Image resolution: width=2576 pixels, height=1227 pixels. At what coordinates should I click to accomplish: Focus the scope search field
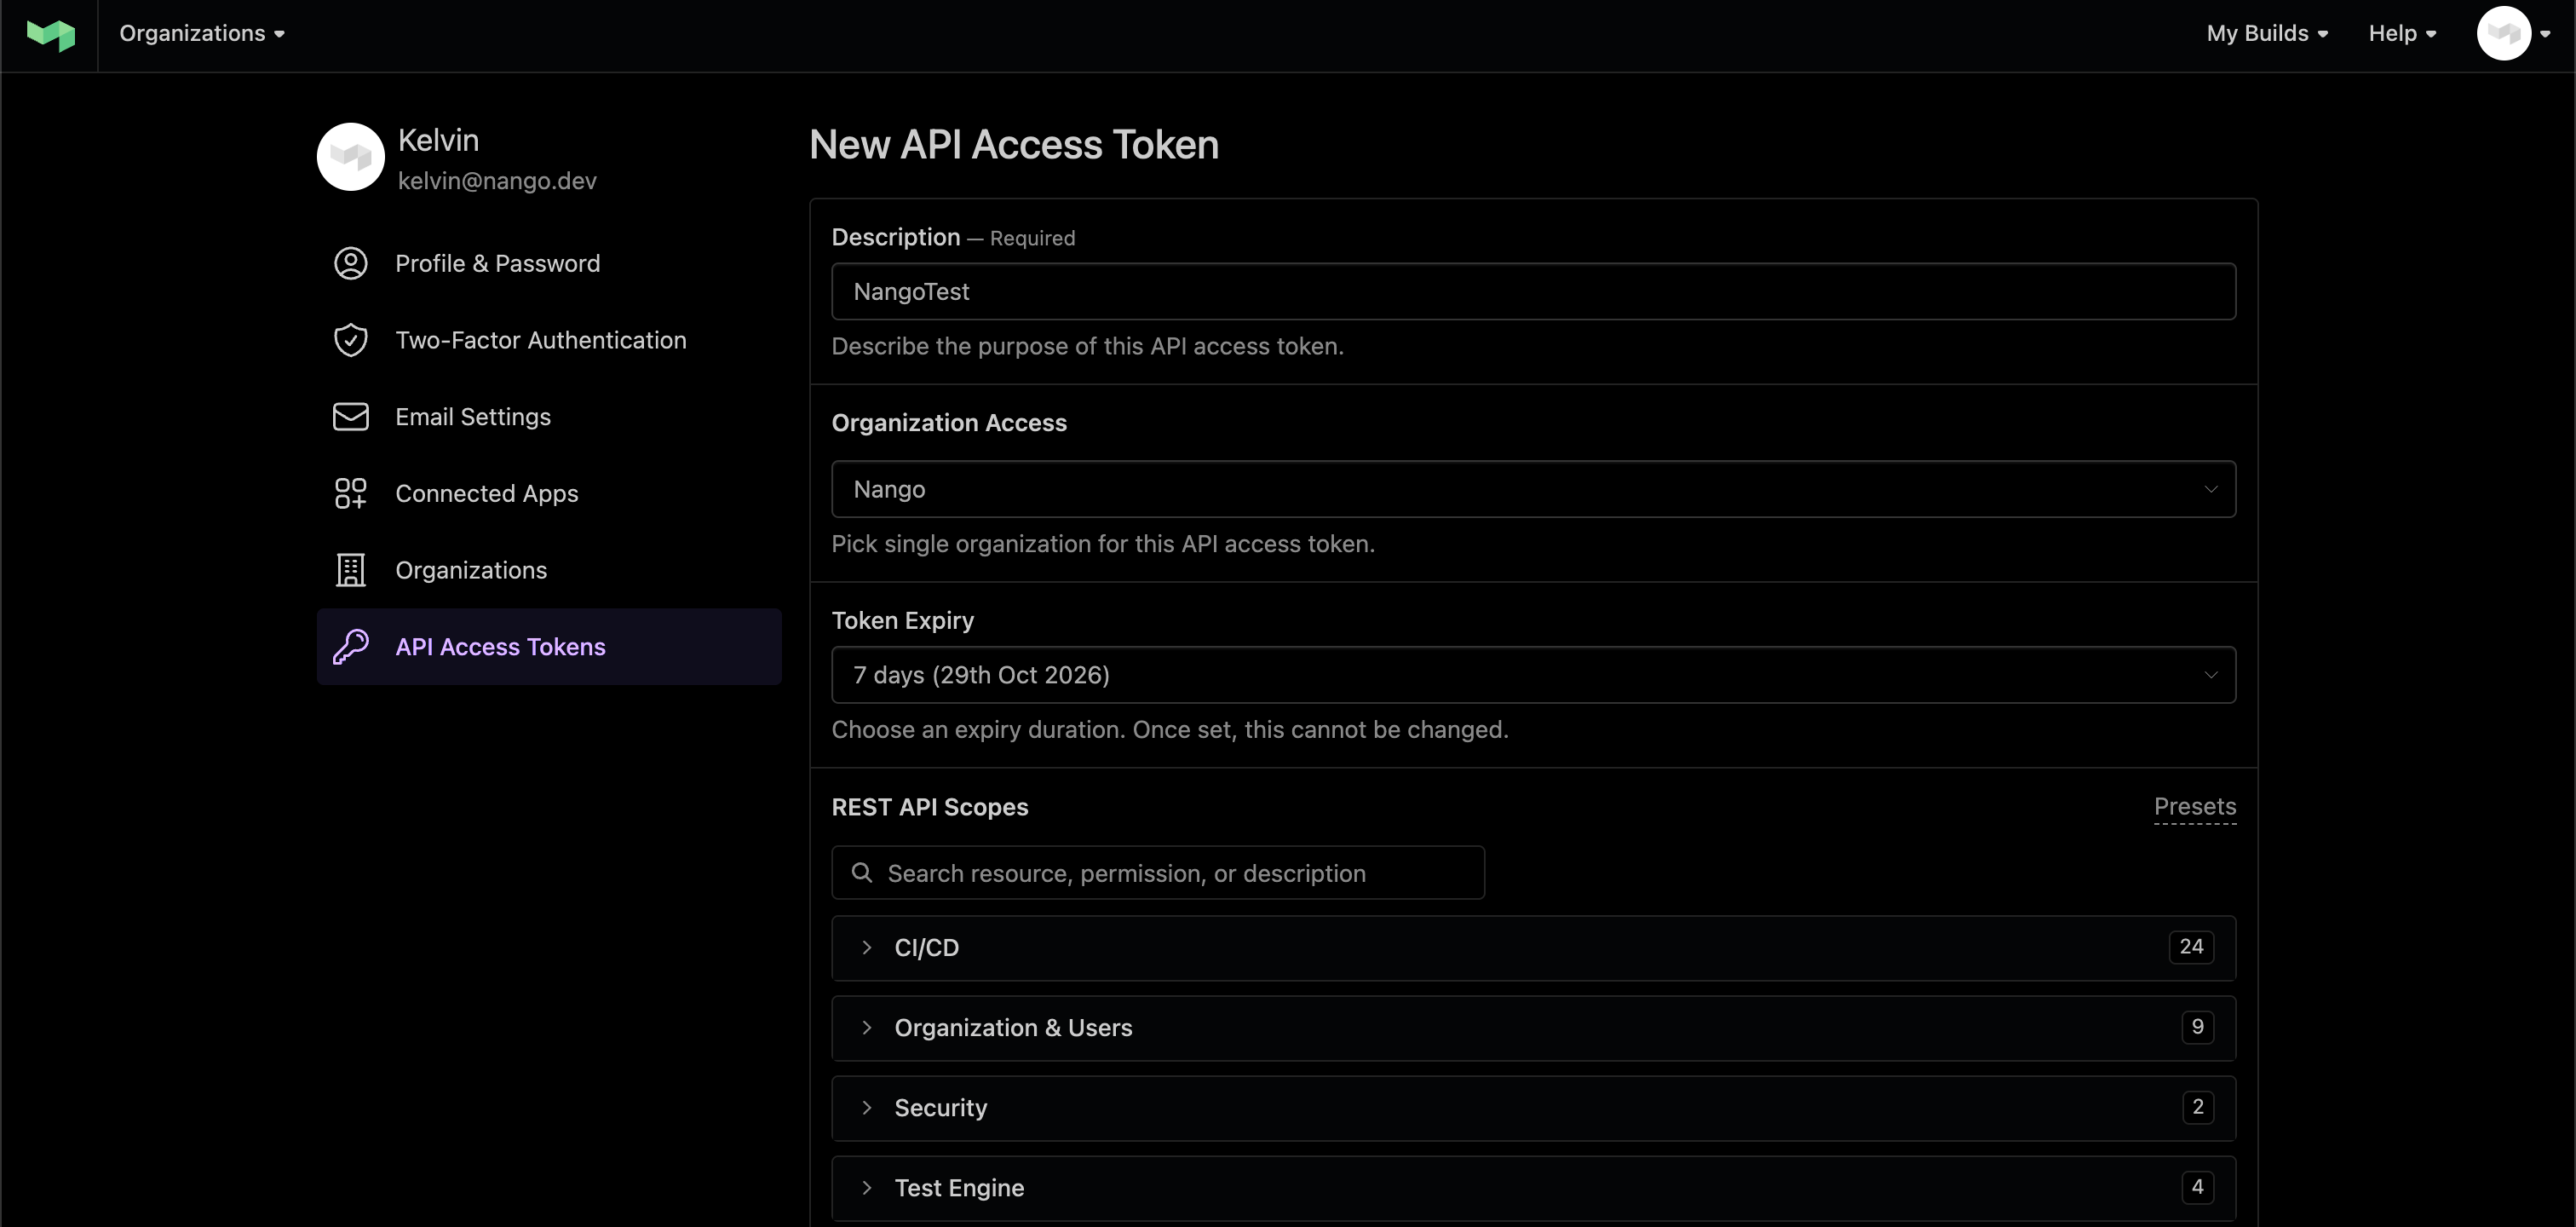(1158, 873)
